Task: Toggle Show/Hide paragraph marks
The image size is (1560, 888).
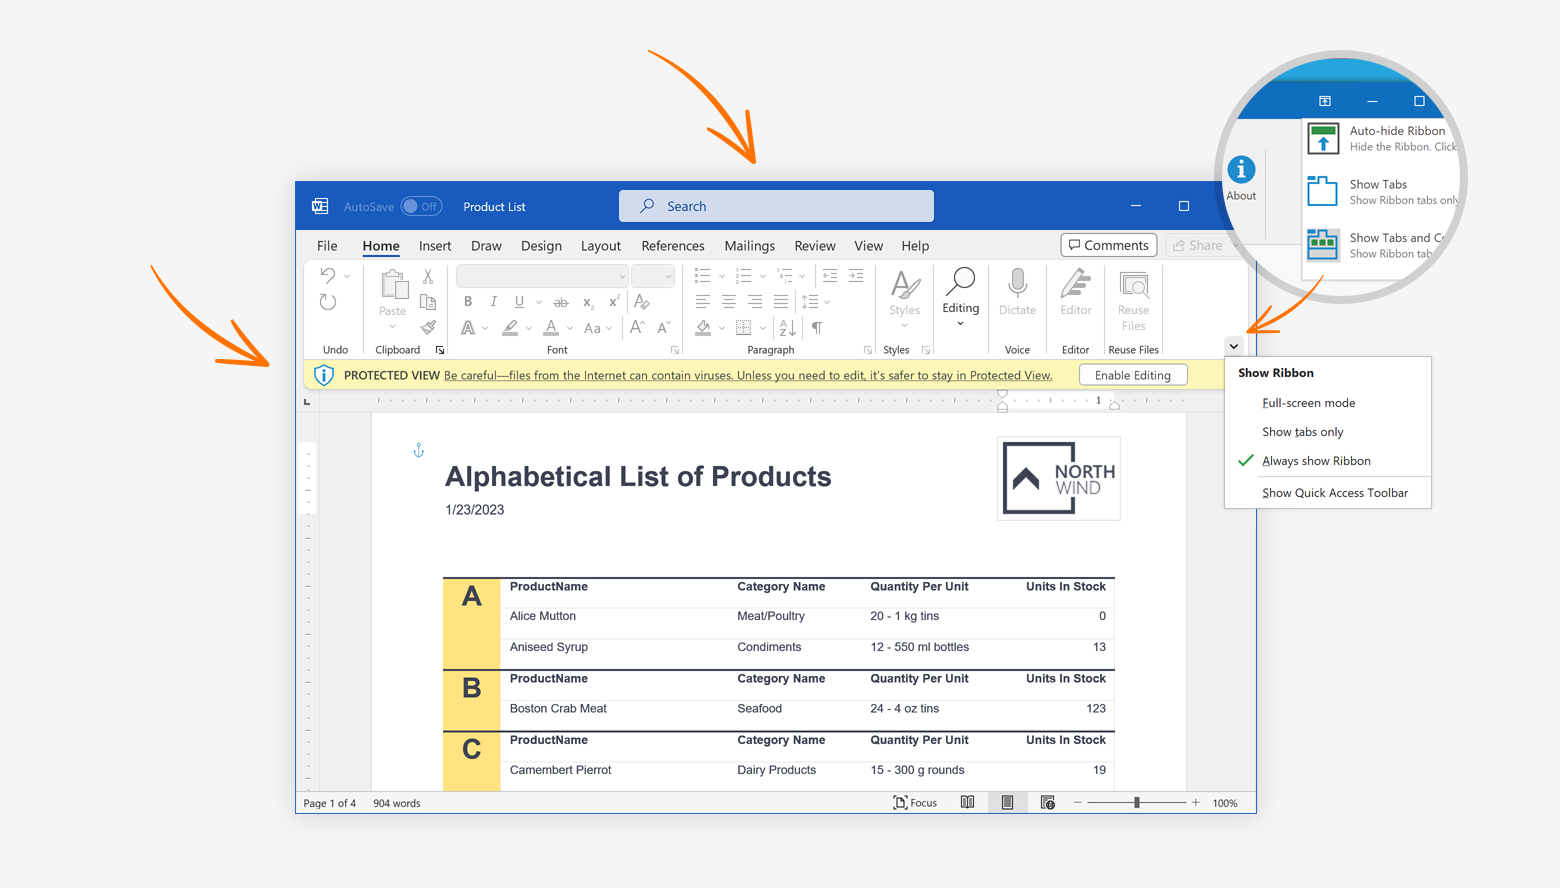Action: [x=817, y=327]
